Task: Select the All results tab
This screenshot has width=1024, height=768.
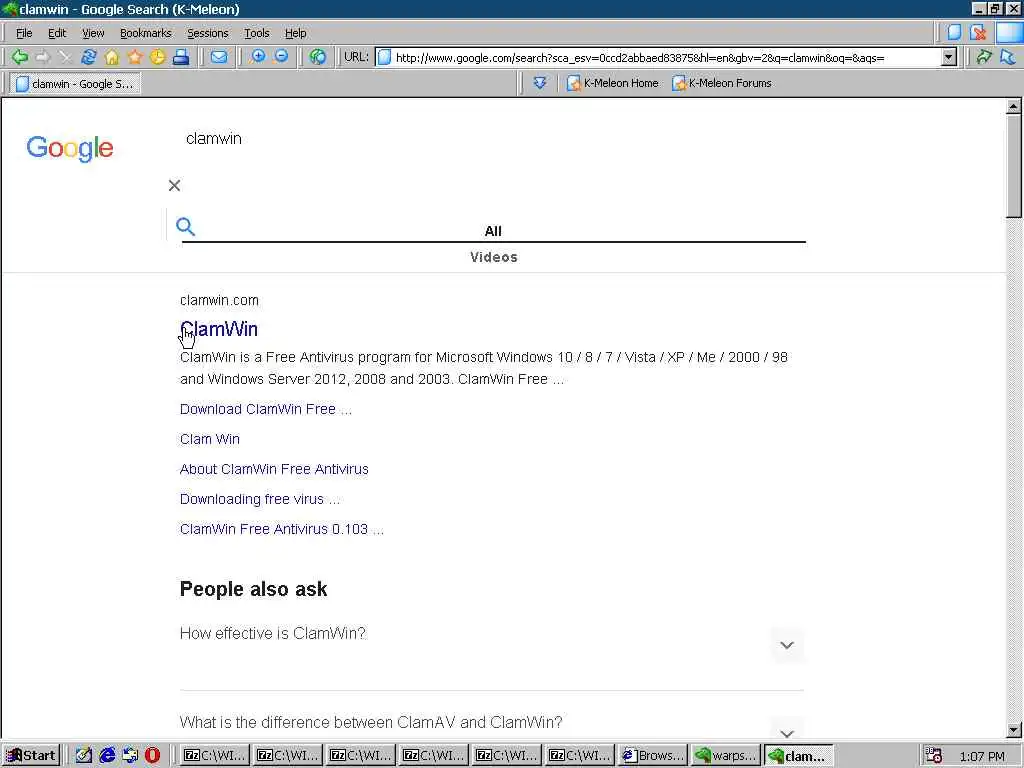Action: (493, 231)
